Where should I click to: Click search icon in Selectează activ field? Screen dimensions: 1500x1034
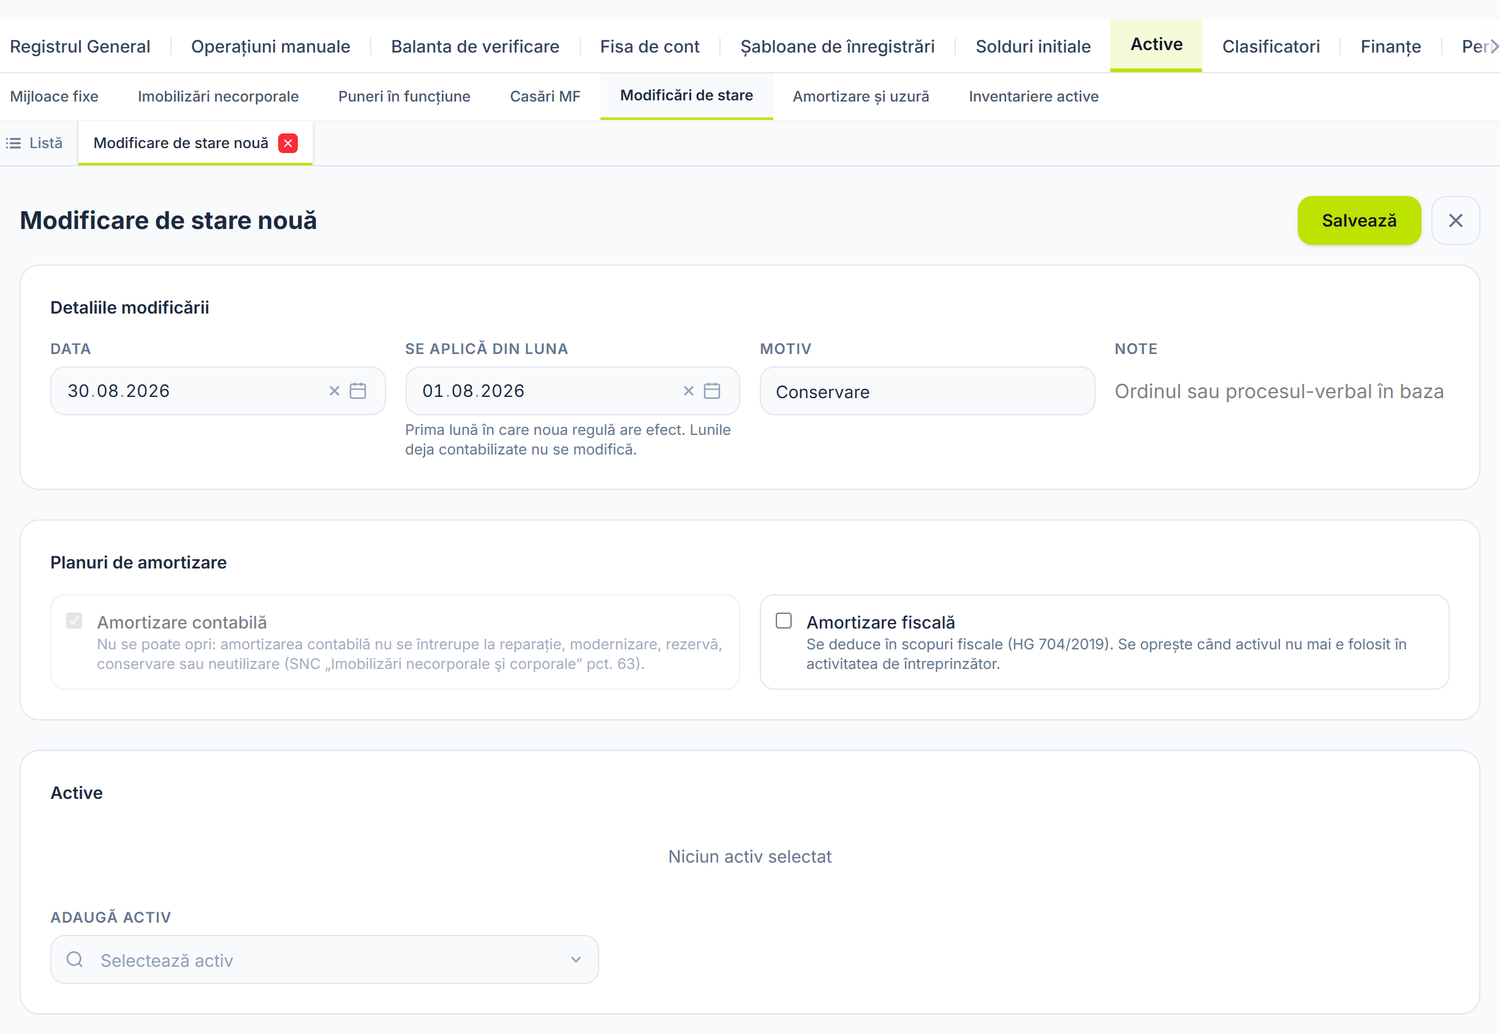[x=75, y=960]
